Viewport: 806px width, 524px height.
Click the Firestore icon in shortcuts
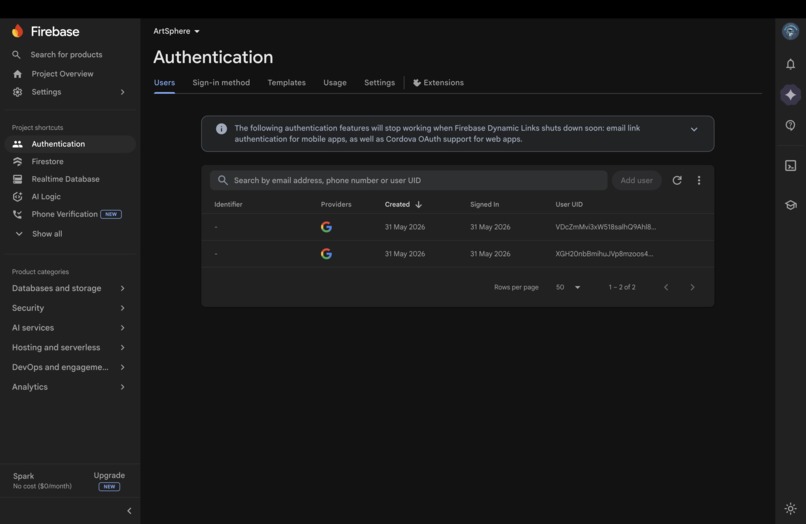coord(17,161)
